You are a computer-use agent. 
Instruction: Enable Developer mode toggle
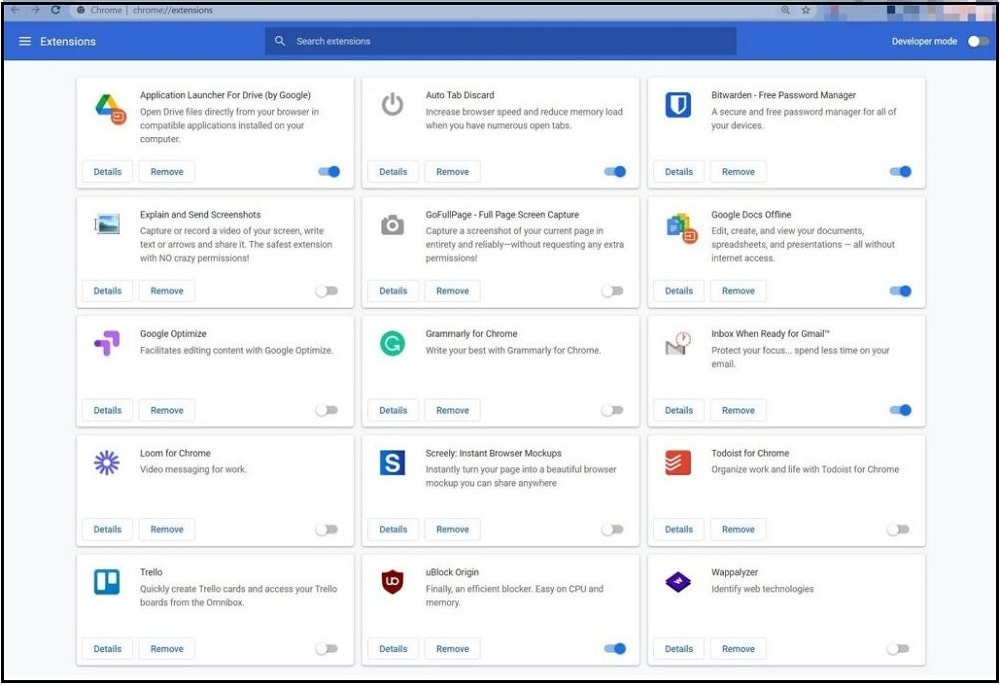(978, 41)
